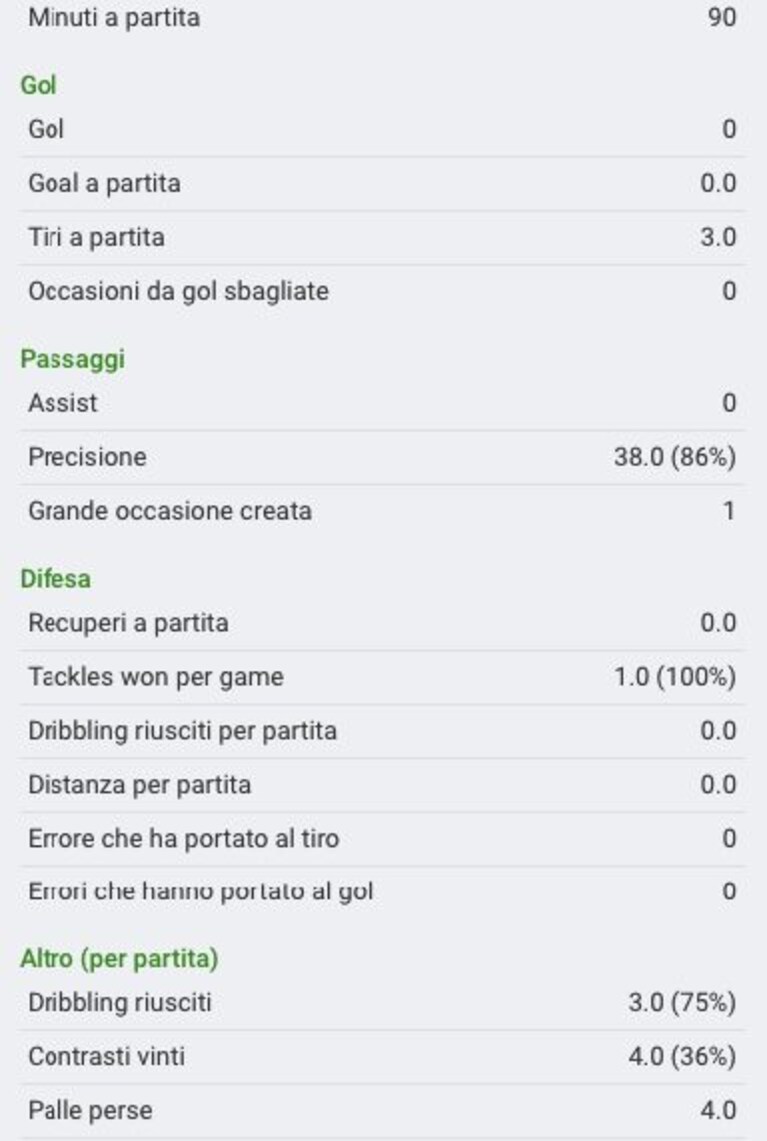Image resolution: width=767 pixels, height=1141 pixels.
Task: Tap the Tackles won per game row
Action: coord(383,677)
